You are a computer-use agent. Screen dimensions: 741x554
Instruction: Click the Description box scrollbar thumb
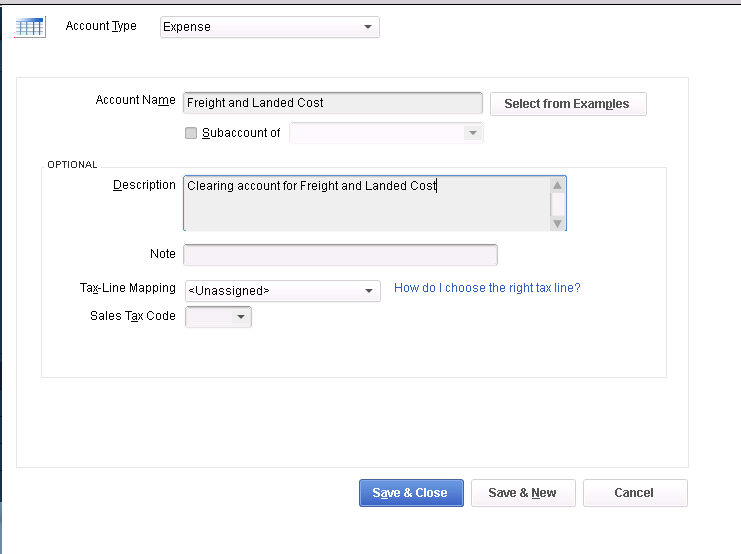558,203
